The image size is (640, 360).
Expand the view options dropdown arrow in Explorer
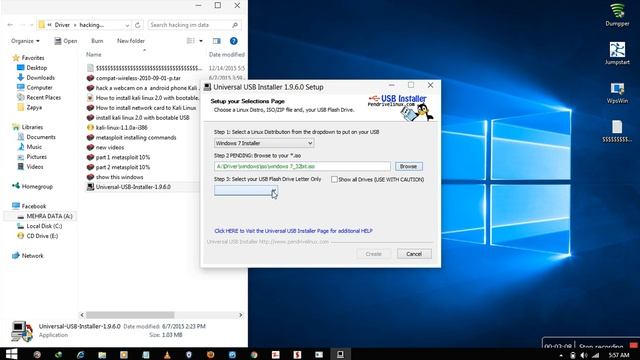click(x=201, y=41)
